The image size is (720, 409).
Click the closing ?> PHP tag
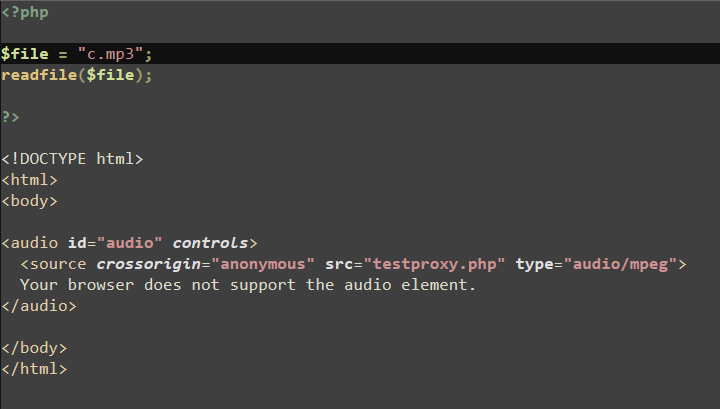(11, 117)
